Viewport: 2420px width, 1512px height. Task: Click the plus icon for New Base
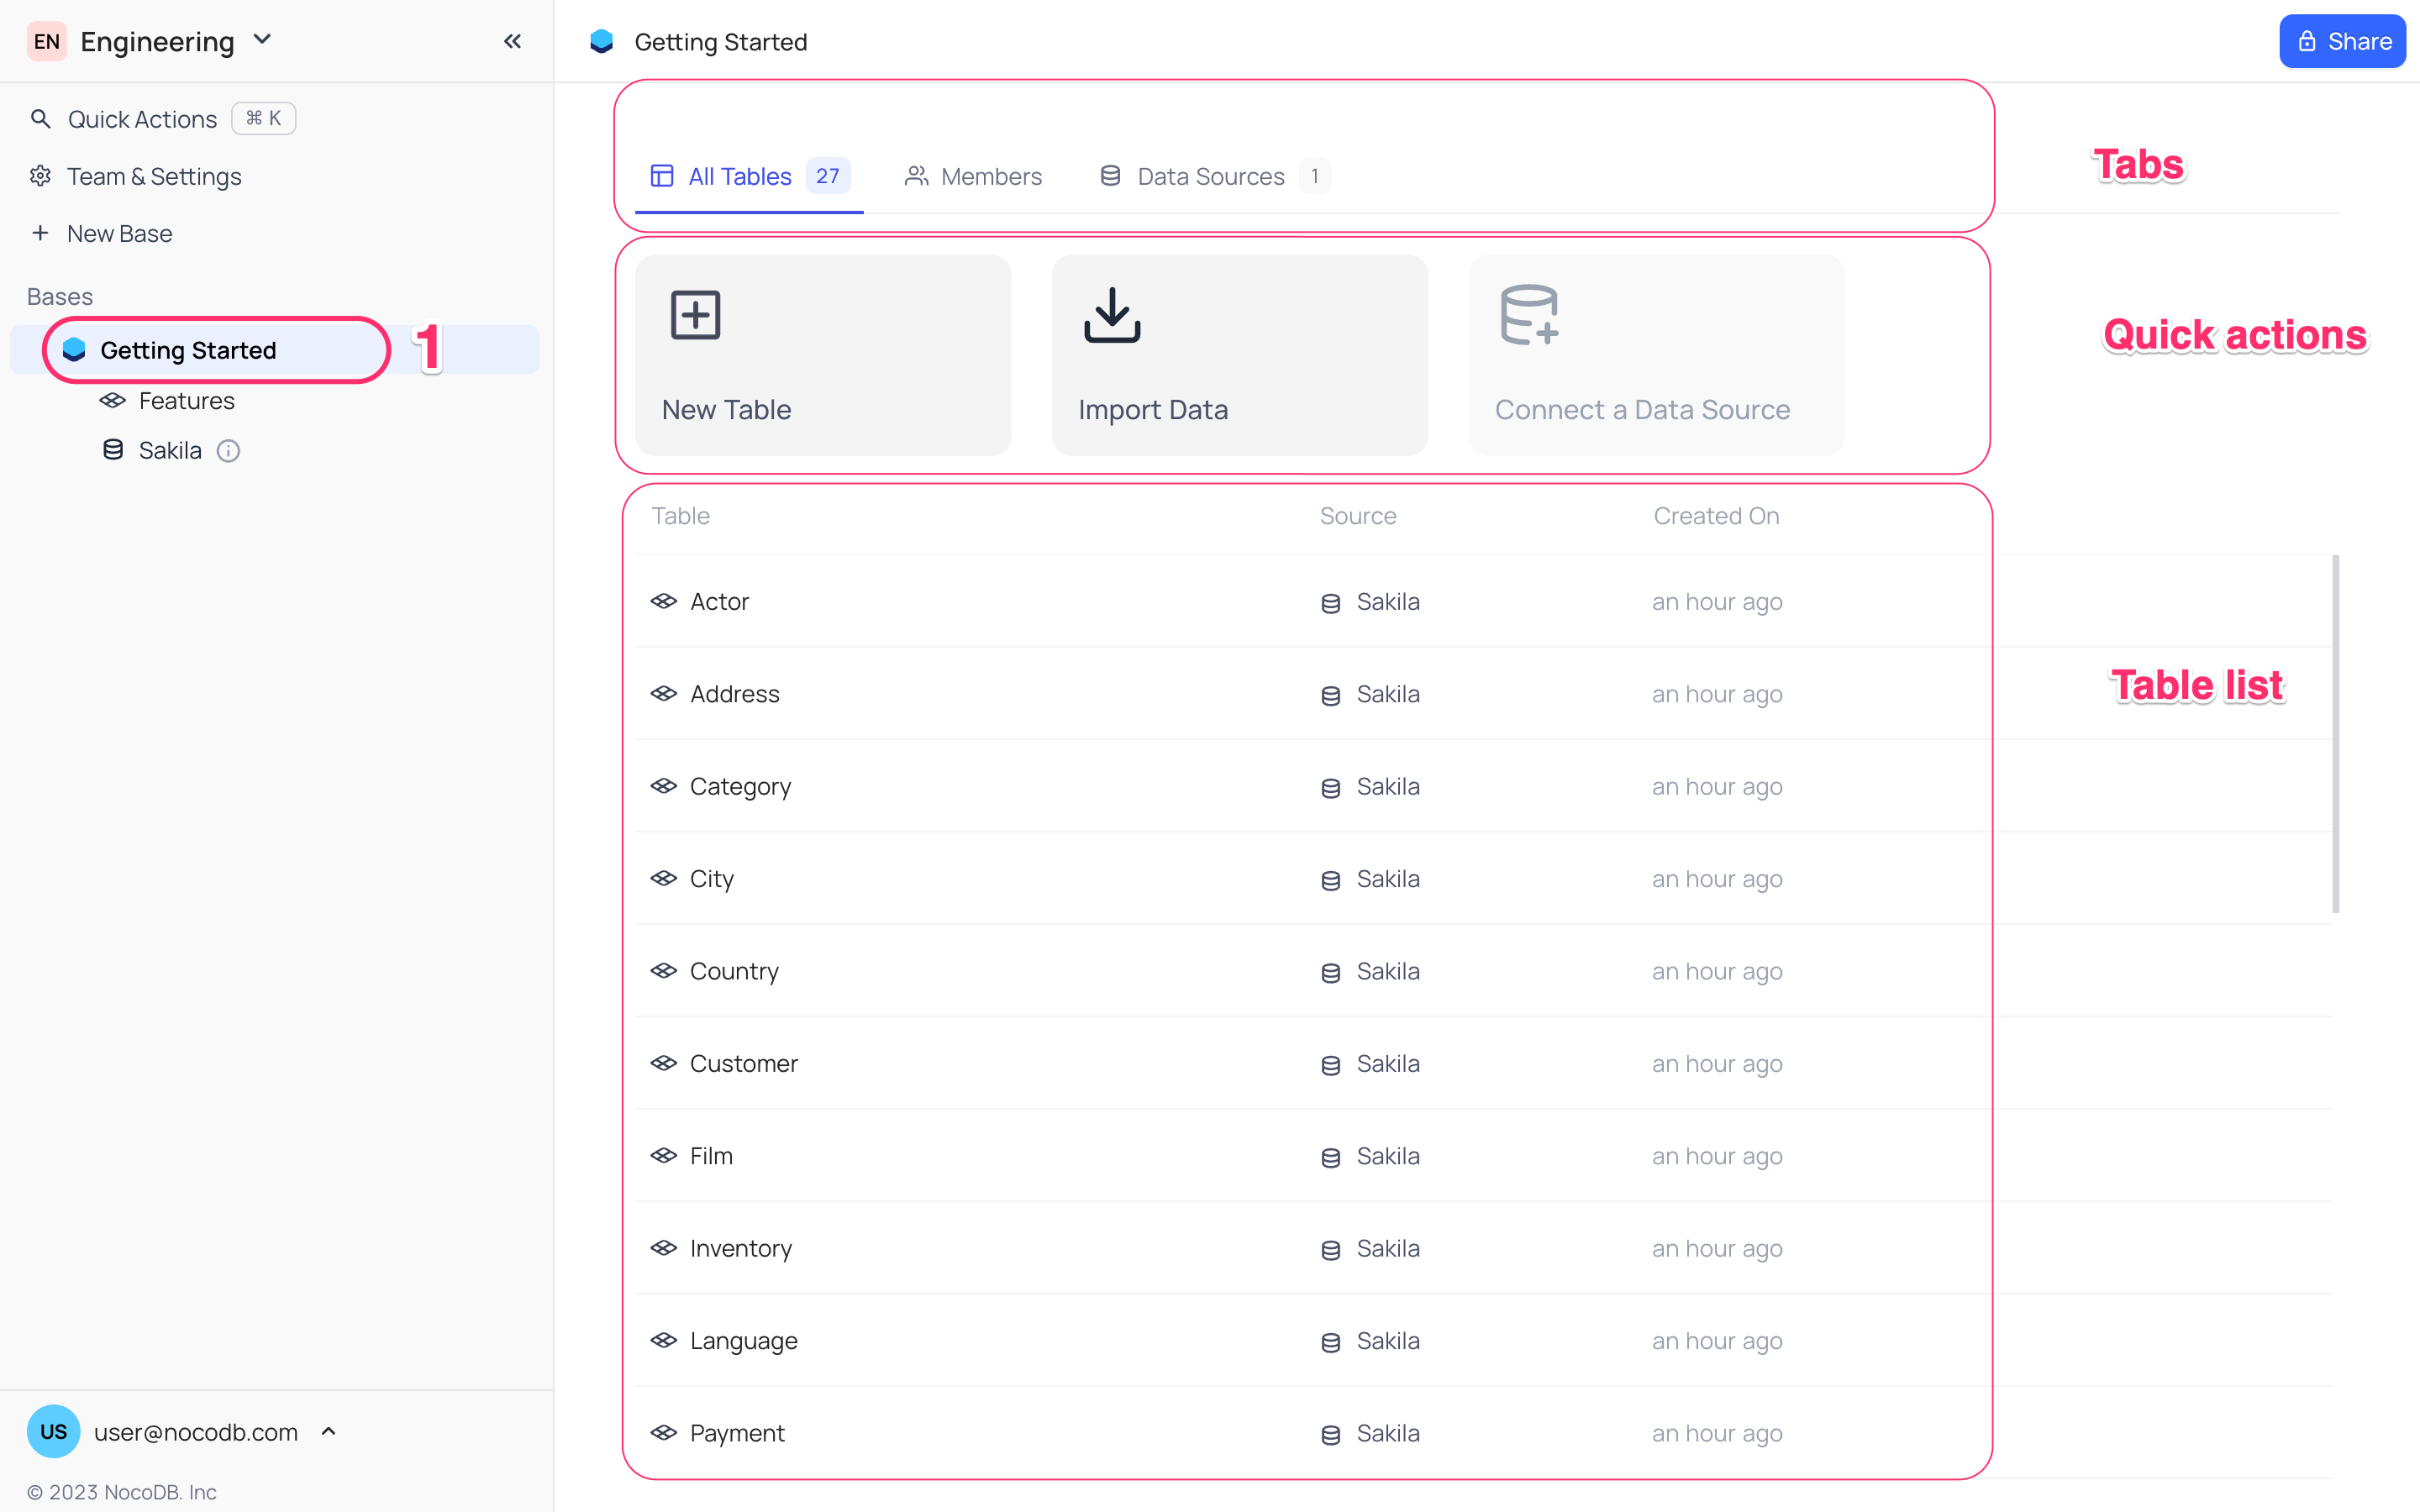pos(40,233)
